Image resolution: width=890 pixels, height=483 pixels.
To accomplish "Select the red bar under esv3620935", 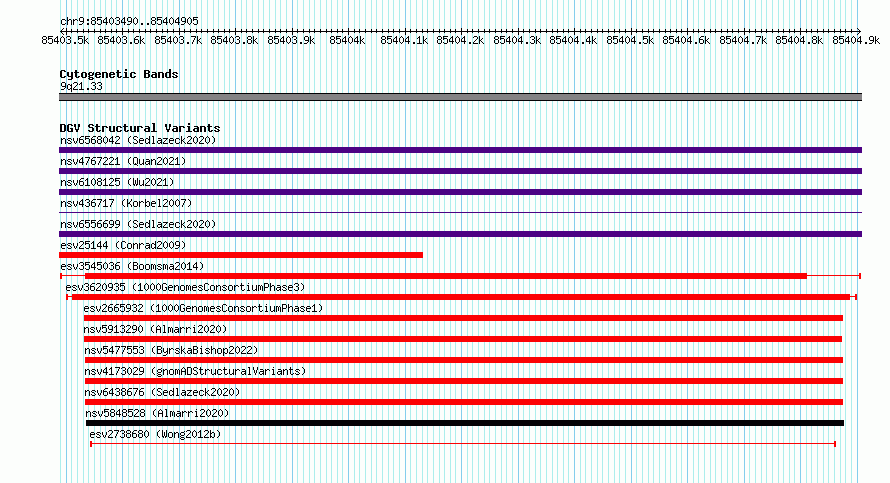I will click(461, 297).
